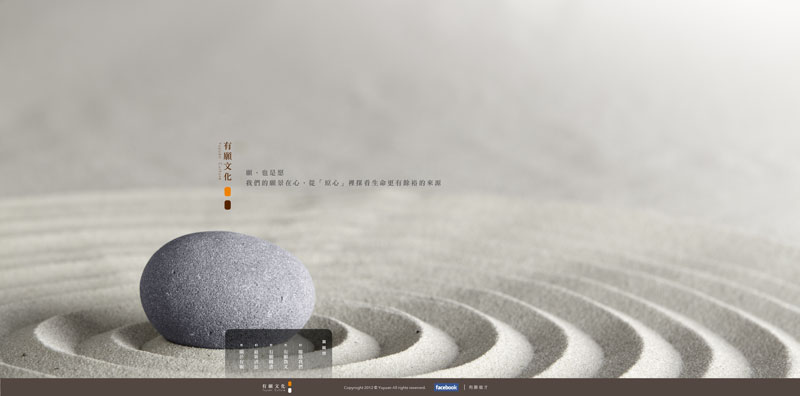Click the small orange seal in the footer logo

coord(290,384)
